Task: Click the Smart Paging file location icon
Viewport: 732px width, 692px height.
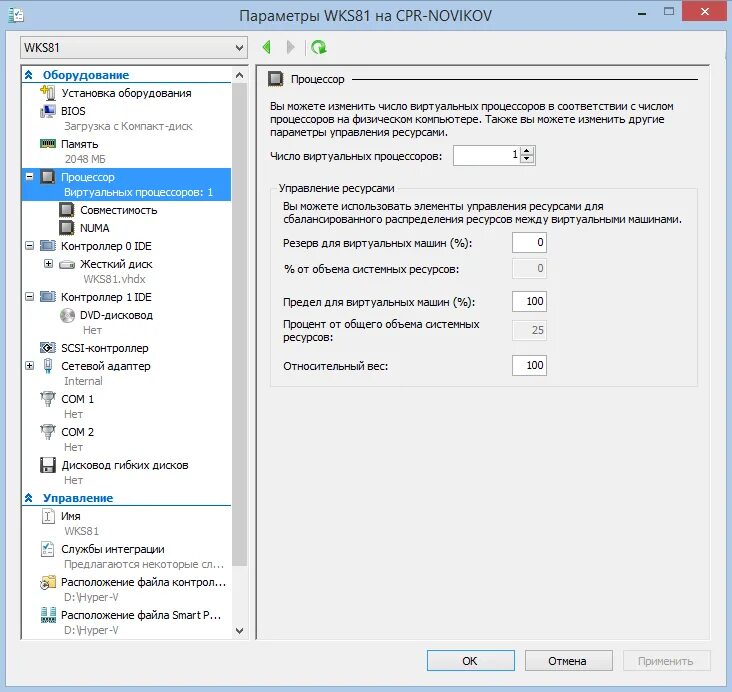Action: pyautogui.click(x=48, y=614)
